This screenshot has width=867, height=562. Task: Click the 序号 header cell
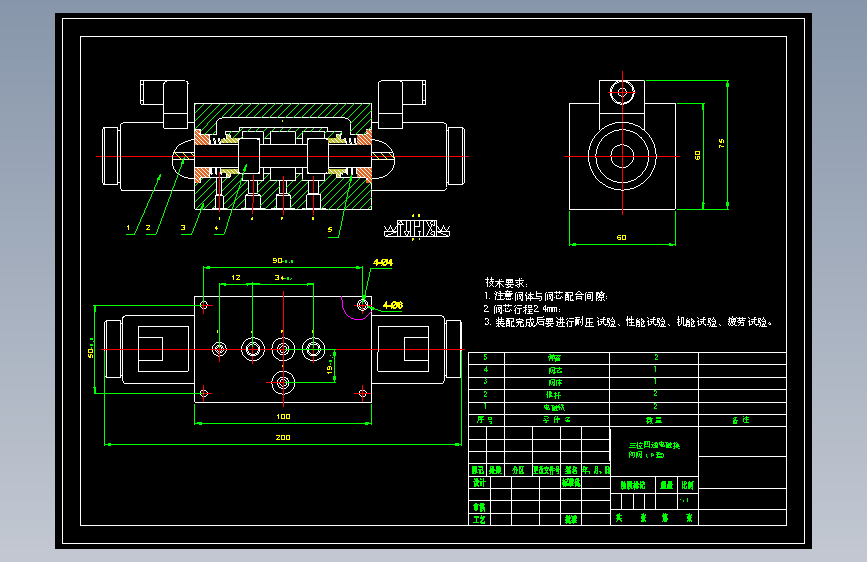486,420
